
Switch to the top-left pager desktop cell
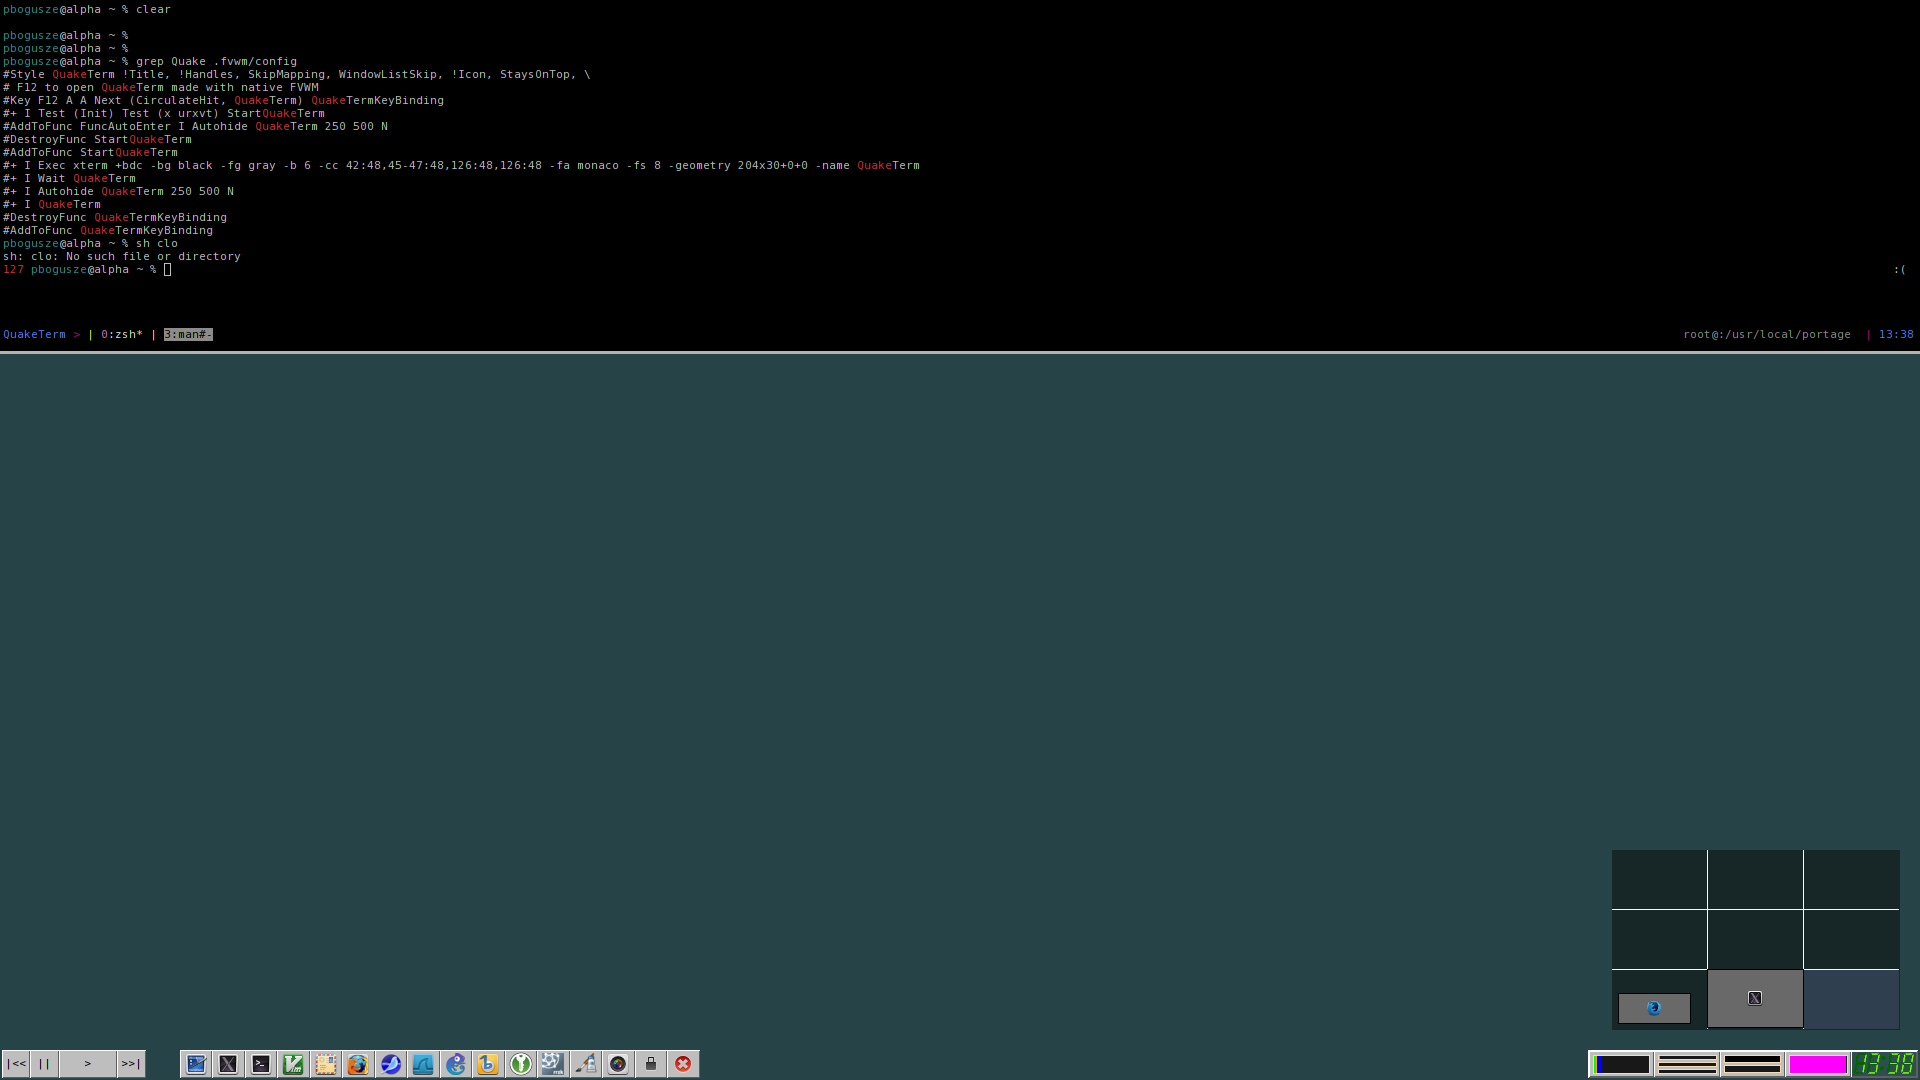(x=1659, y=879)
